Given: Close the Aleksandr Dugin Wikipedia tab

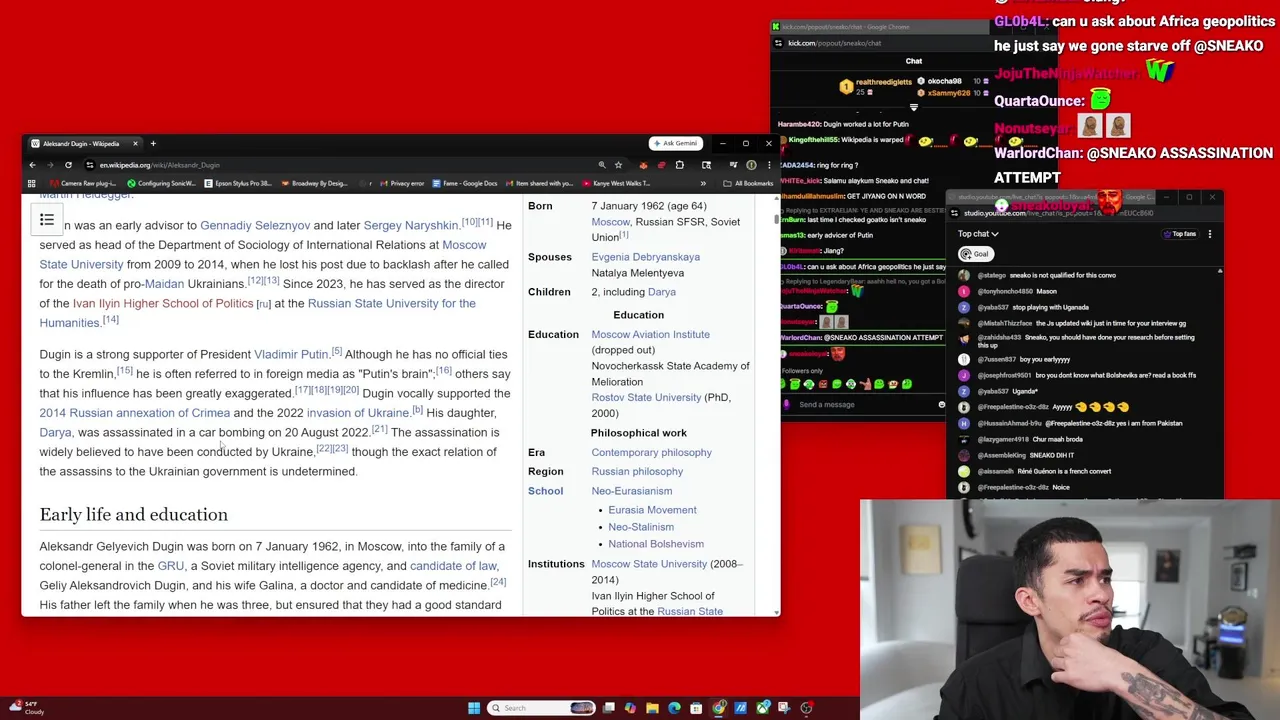Looking at the screenshot, I should click(x=135, y=143).
